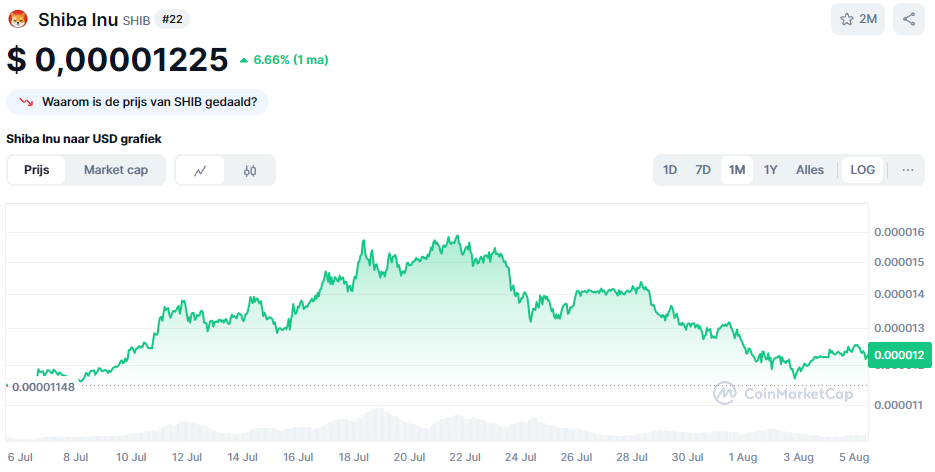Click the $ 0,00001225 price text
This screenshot has width=935, height=472.
click(117, 60)
